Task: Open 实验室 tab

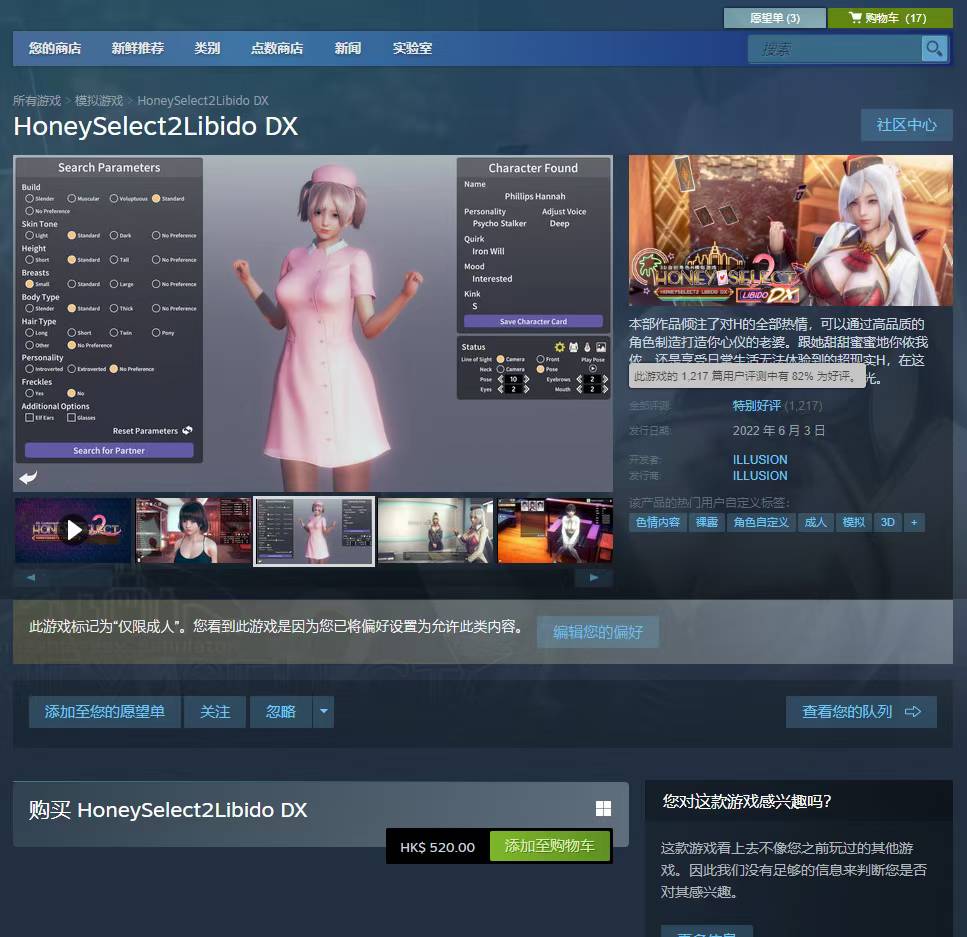Action: 413,48
